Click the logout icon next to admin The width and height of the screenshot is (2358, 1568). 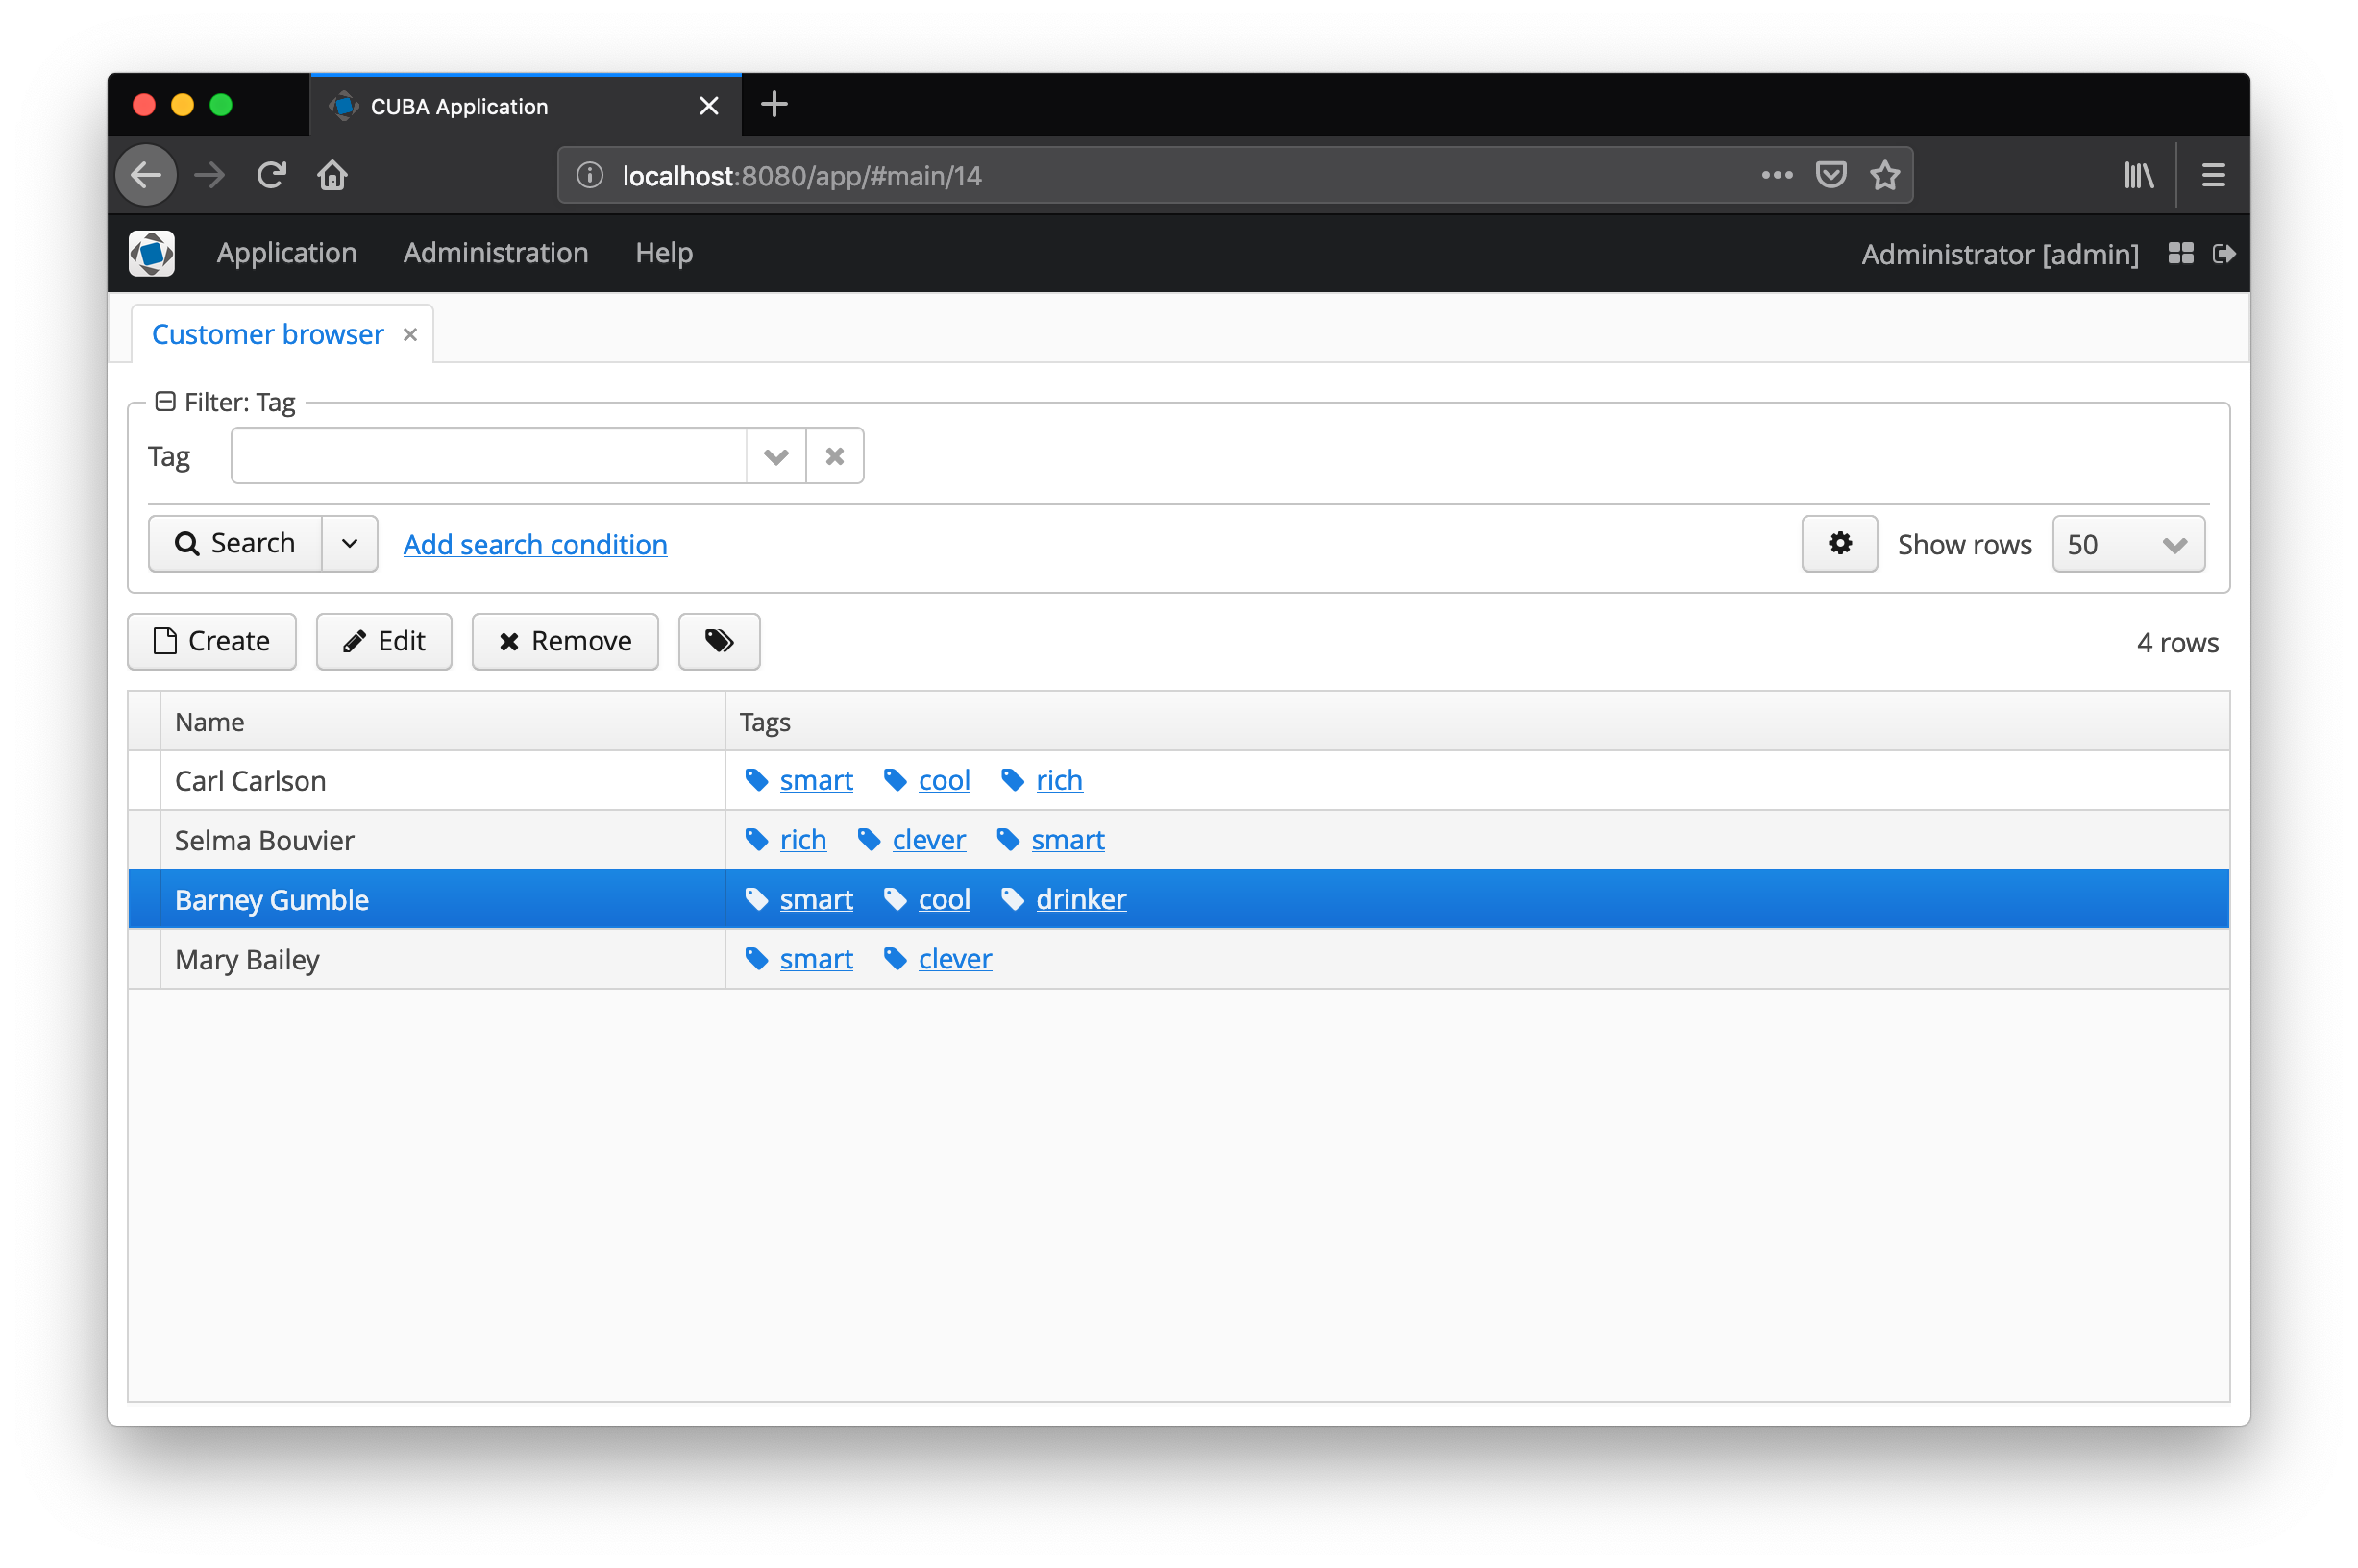click(2224, 253)
